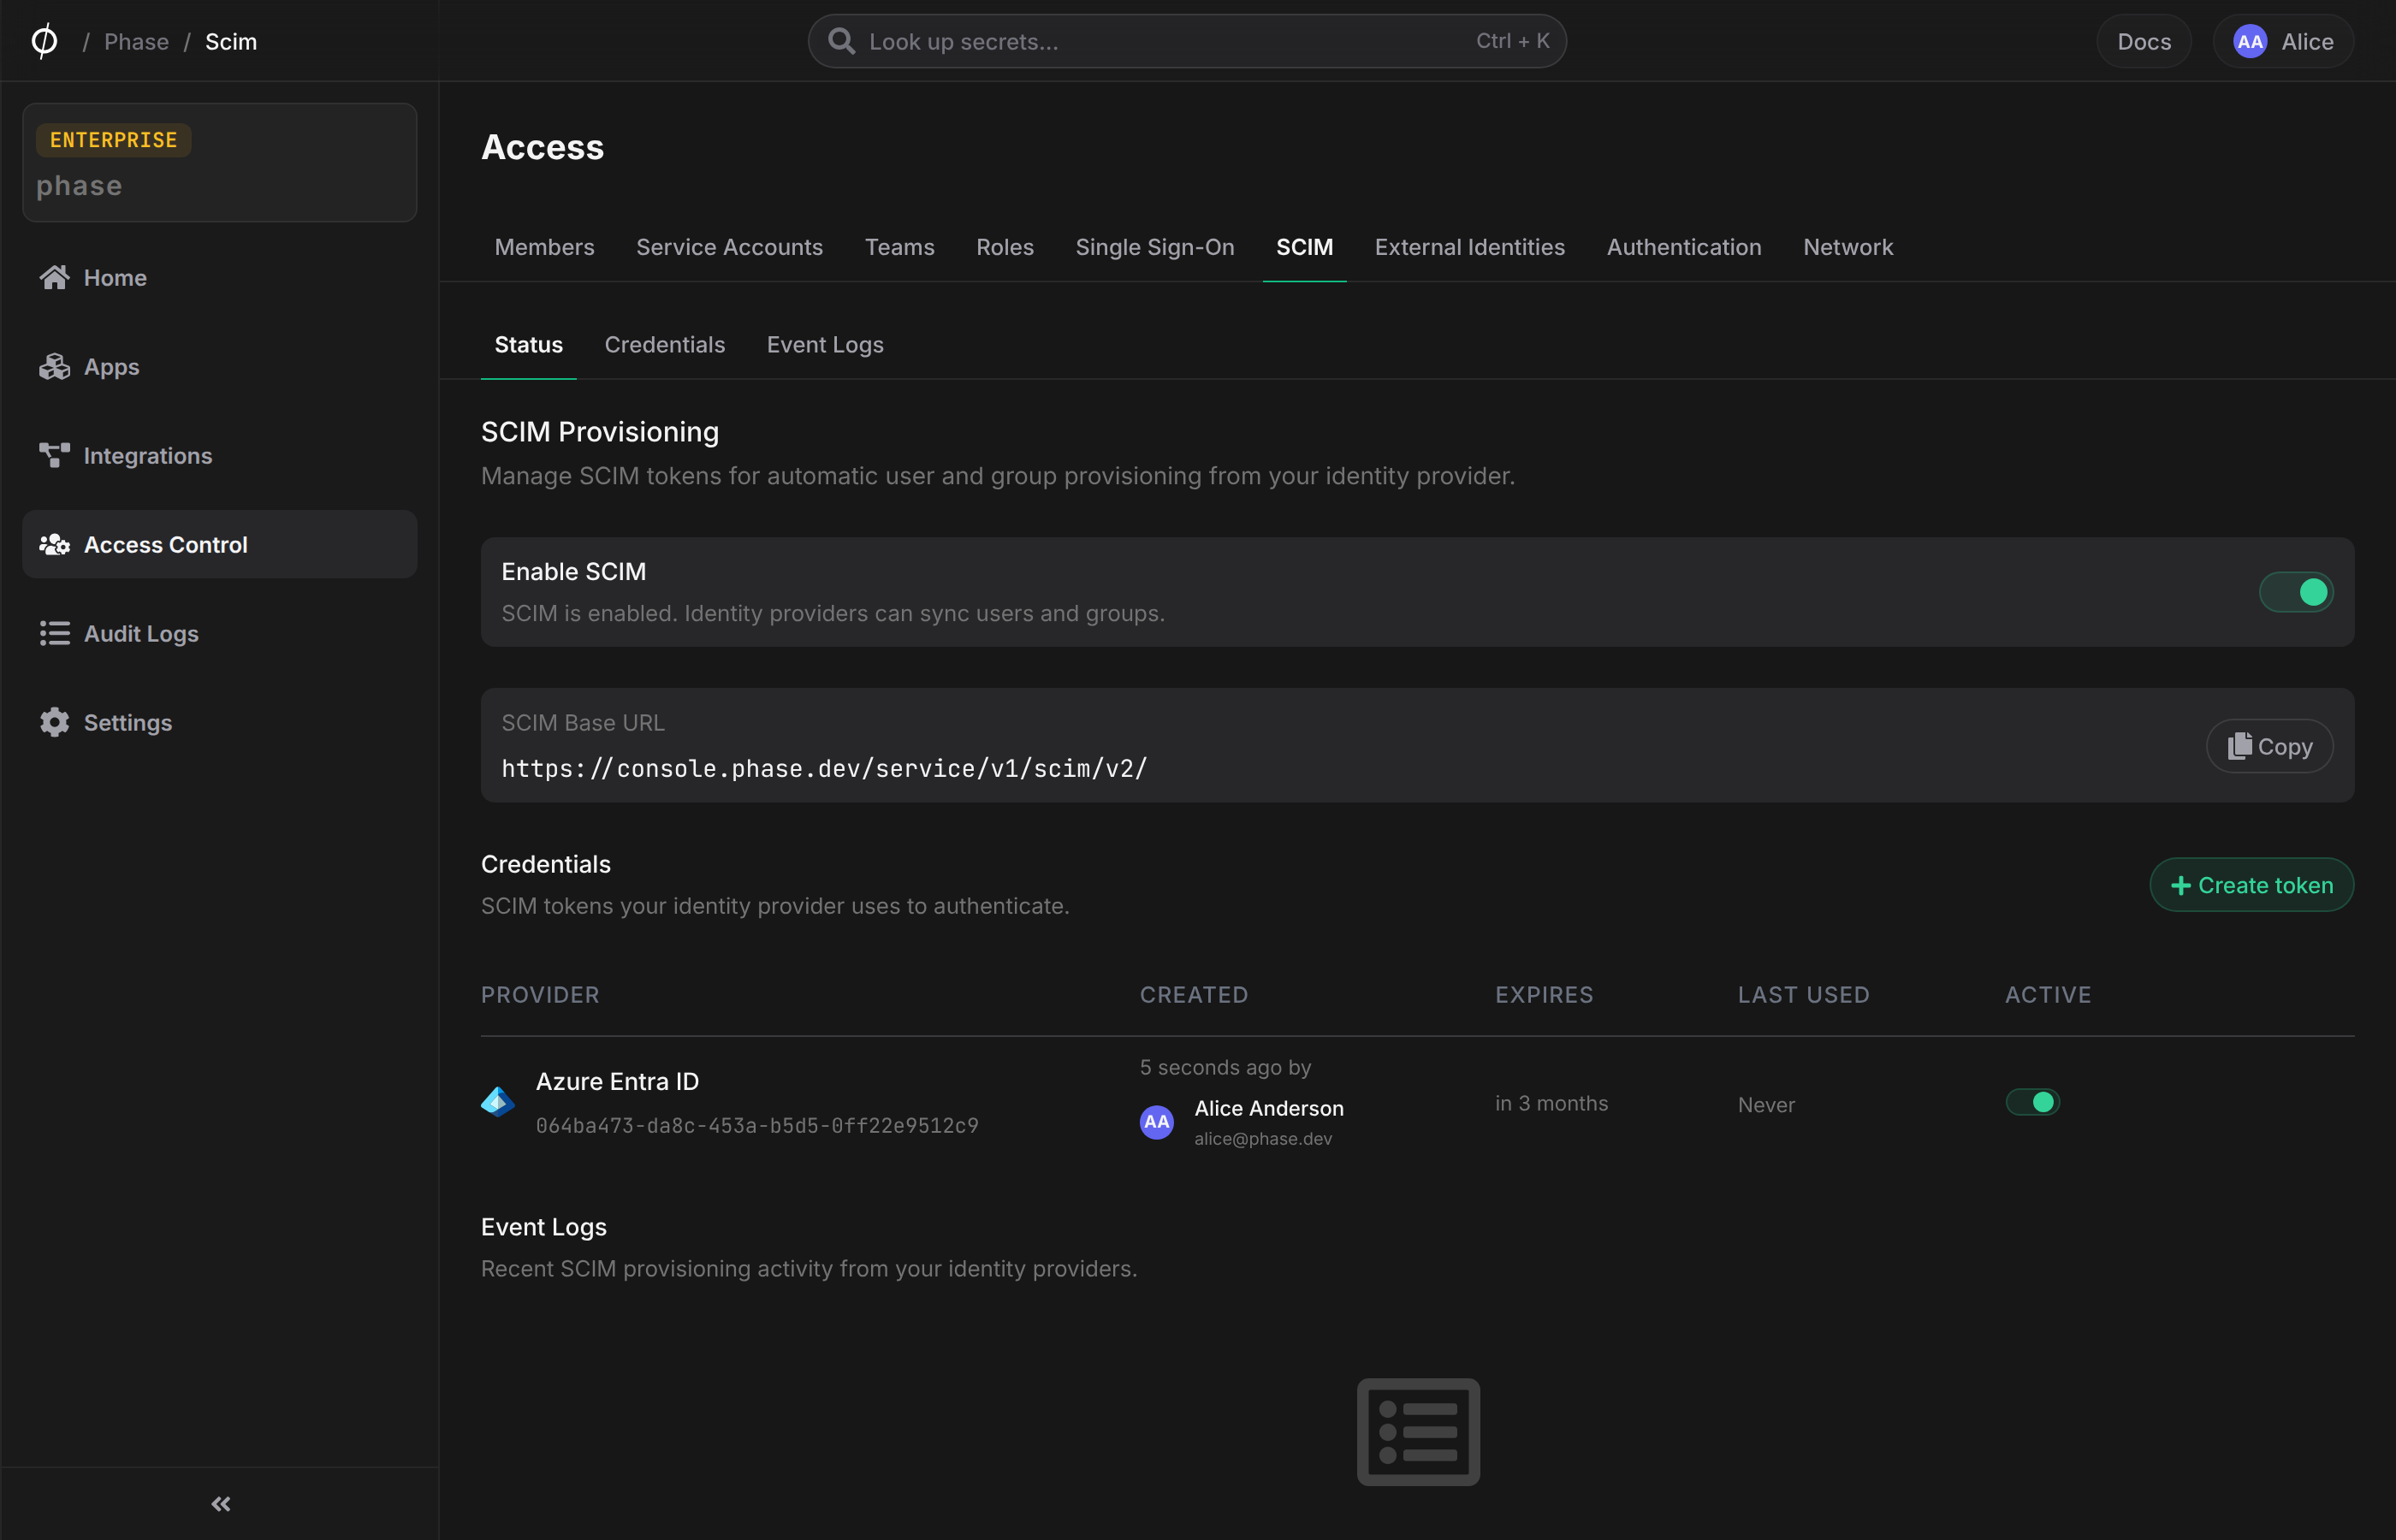This screenshot has width=2396, height=1540.
Task: Click token ID 064ba473-da8c-453a-b5d5-0ff22e9512c9
Action: coord(757,1125)
